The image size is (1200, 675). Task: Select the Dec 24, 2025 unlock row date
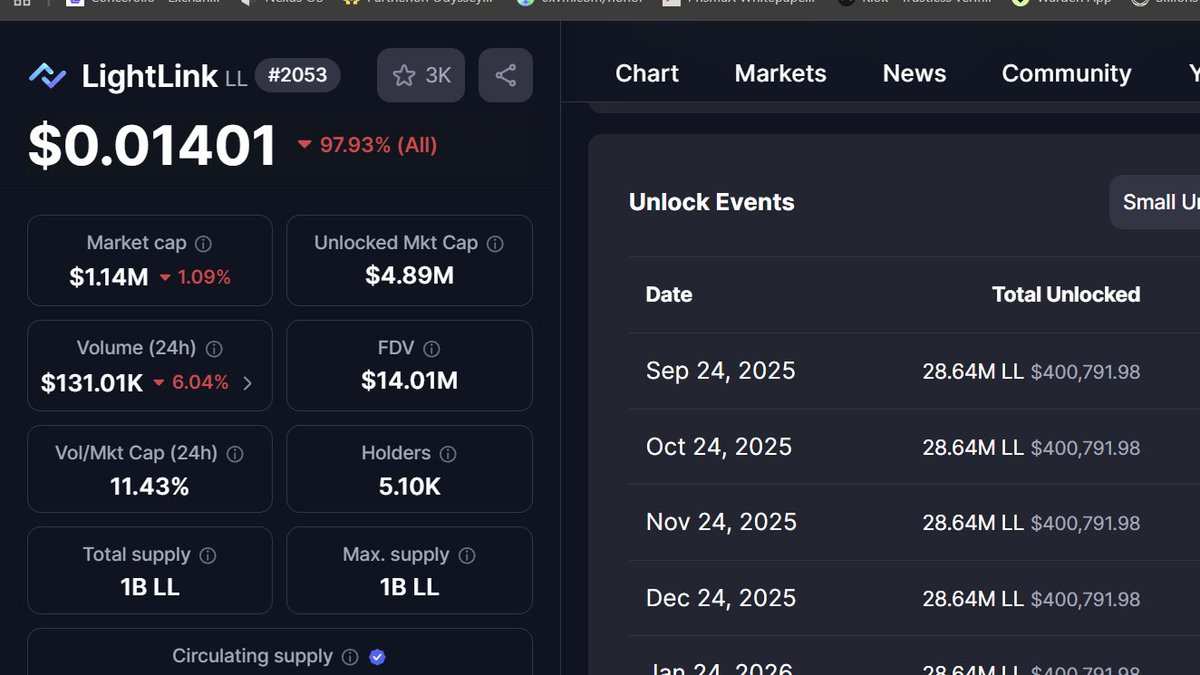coord(721,598)
